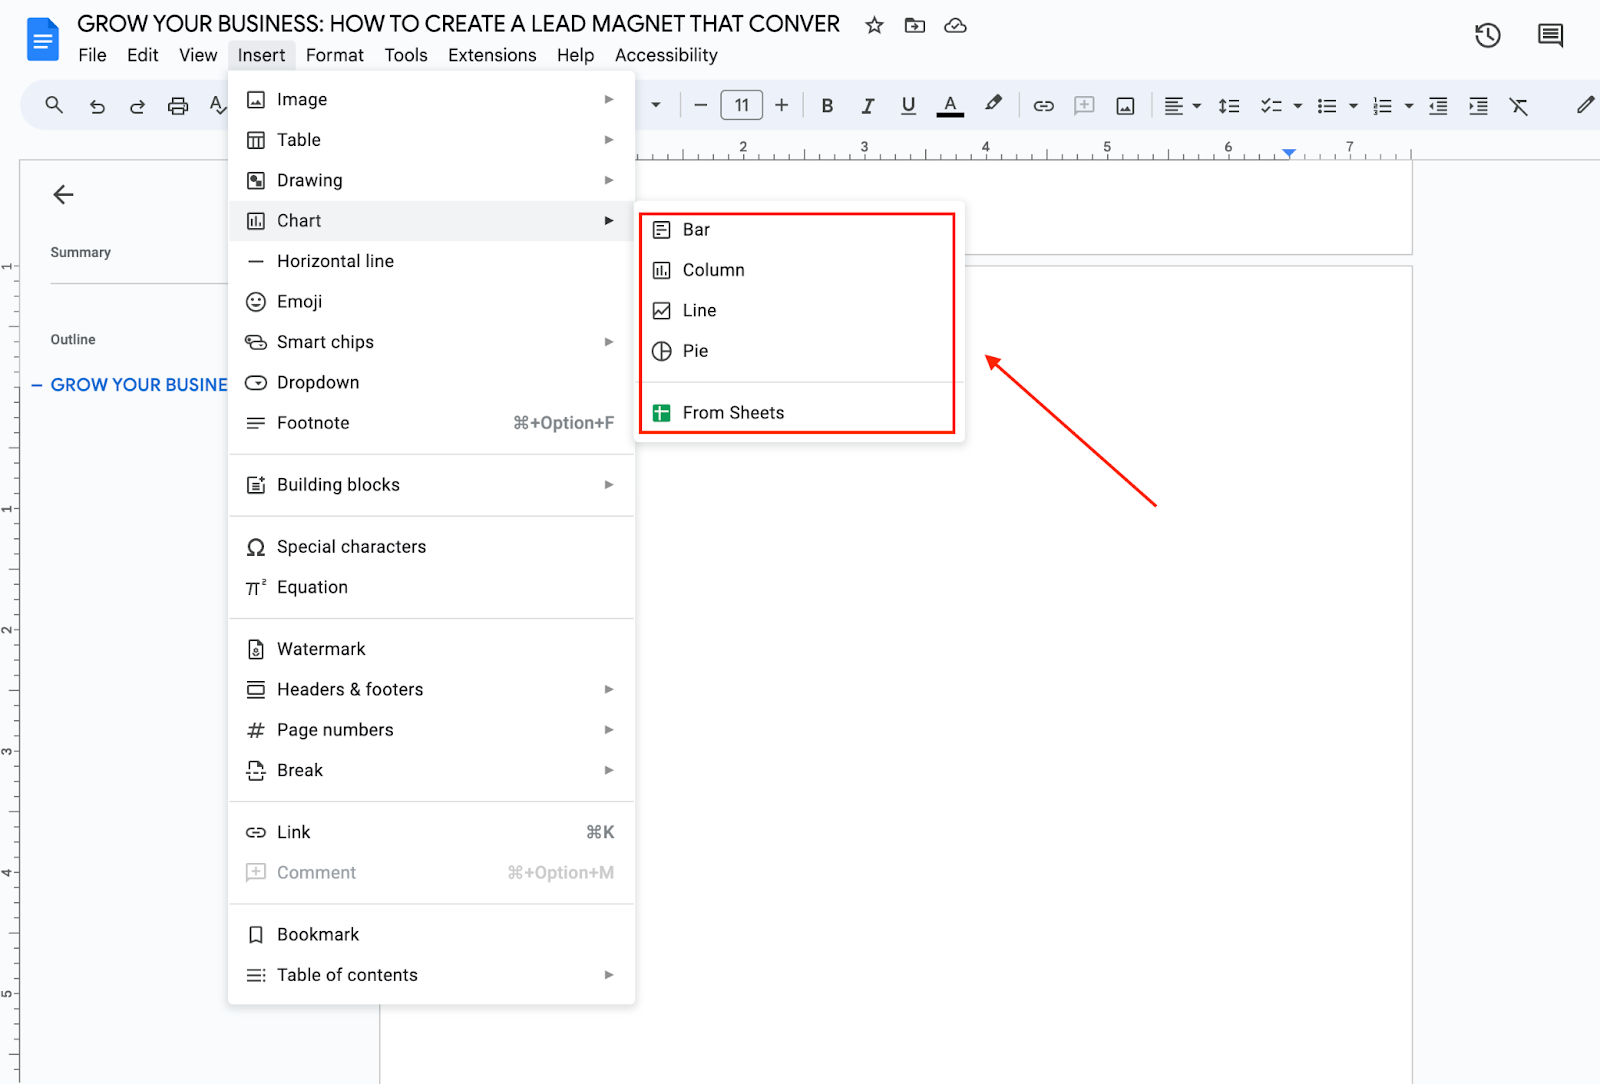Expand Smart chips submenu
The width and height of the screenshot is (1600, 1084).
coord(431,342)
